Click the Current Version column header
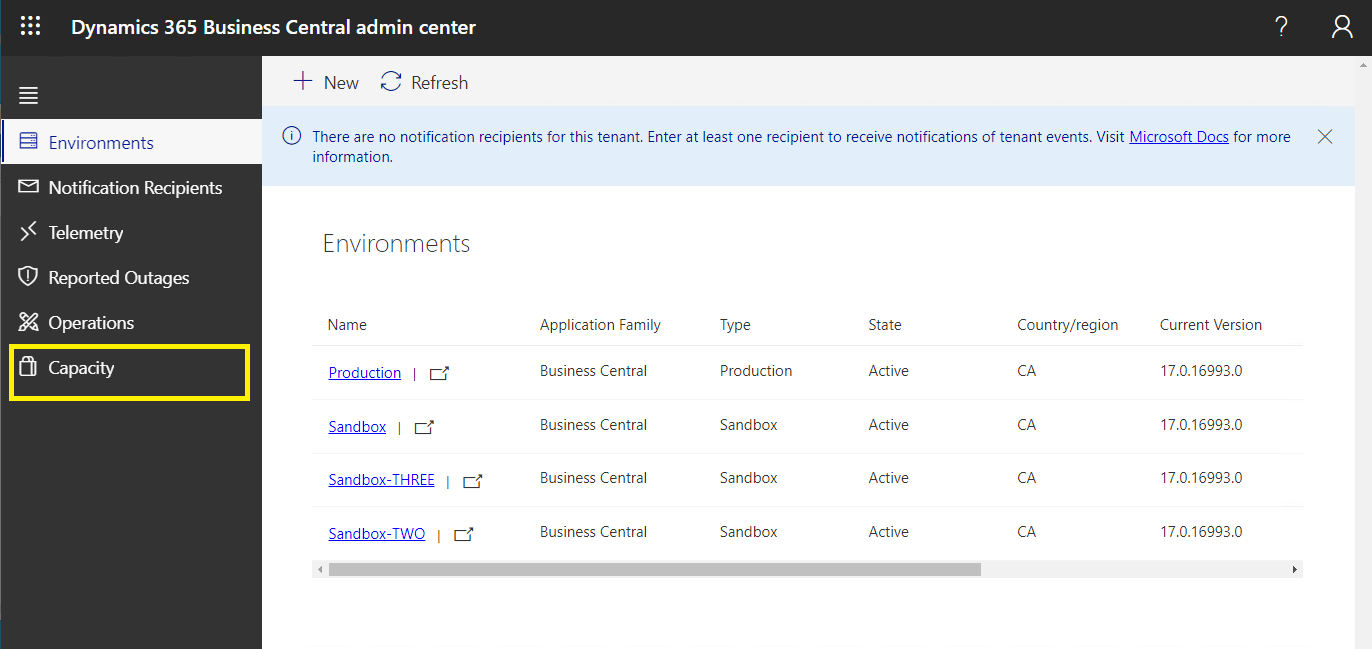Image resolution: width=1372 pixels, height=649 pixels. tap(1211, 325)
